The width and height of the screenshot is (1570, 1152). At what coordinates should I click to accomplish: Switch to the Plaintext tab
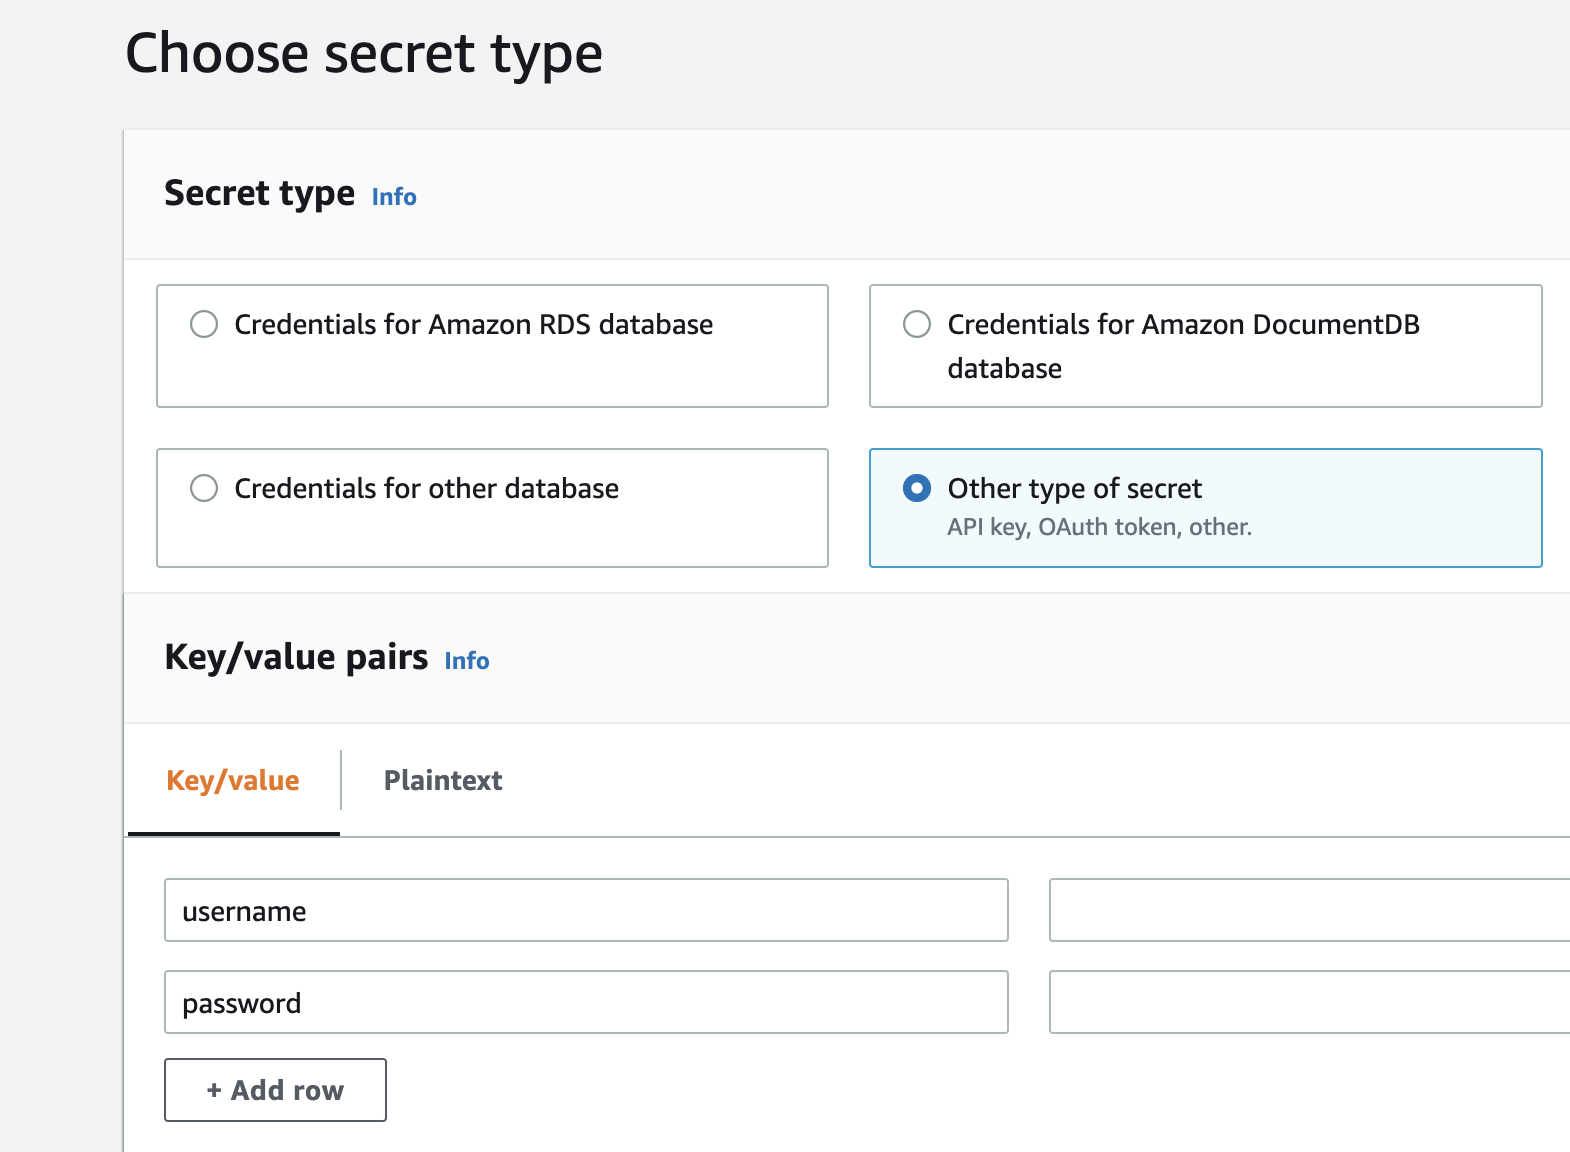tap(443, 780)
